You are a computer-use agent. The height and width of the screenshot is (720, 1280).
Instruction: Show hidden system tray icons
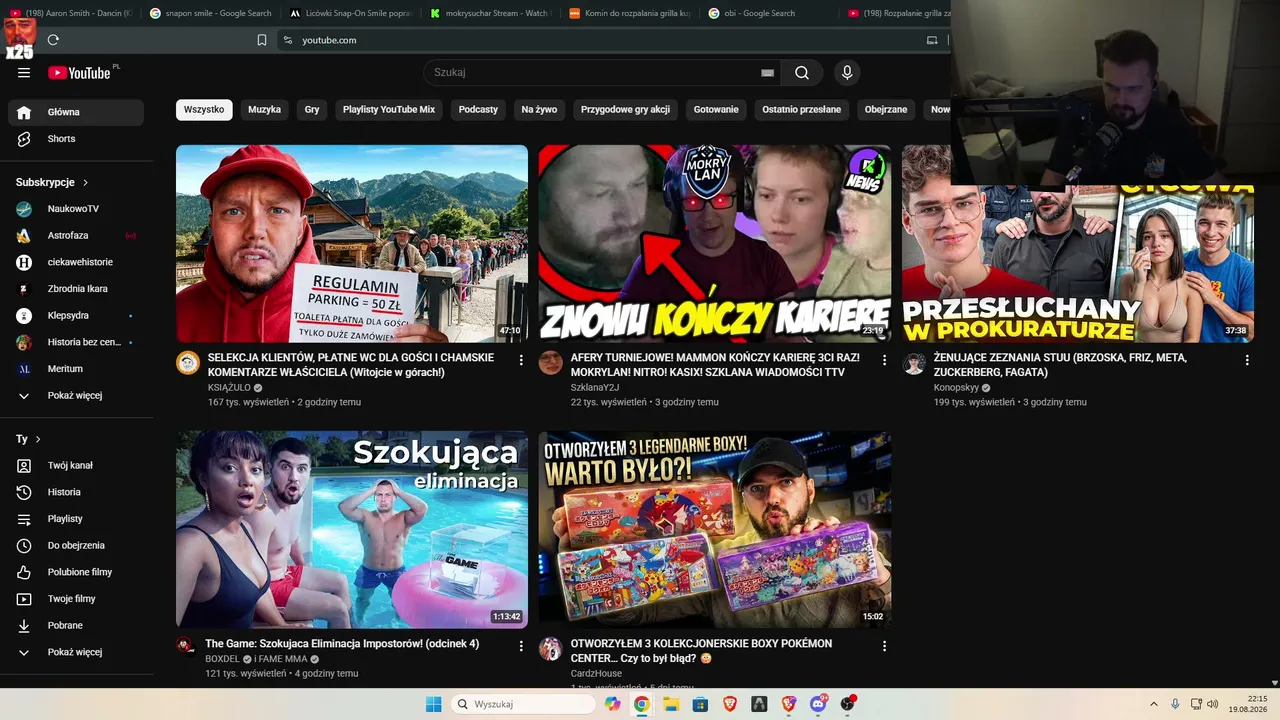pyautogui.click(x=1153, y=704)
